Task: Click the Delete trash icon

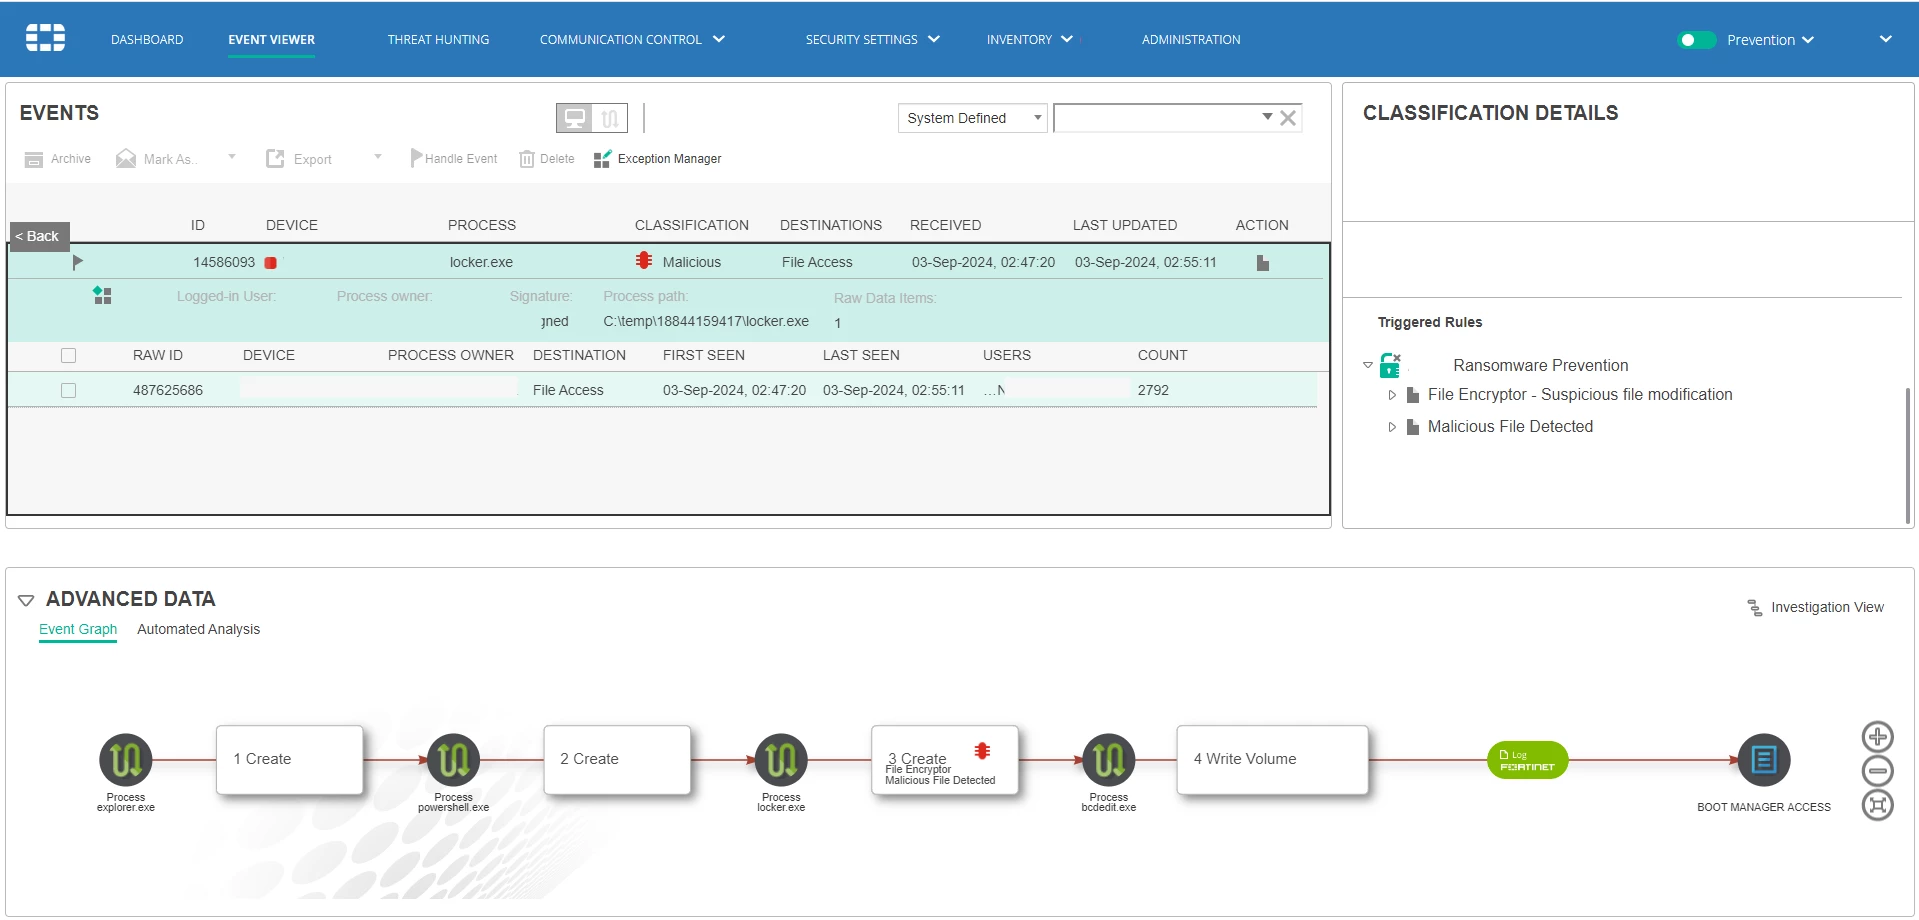Action: 527,159
